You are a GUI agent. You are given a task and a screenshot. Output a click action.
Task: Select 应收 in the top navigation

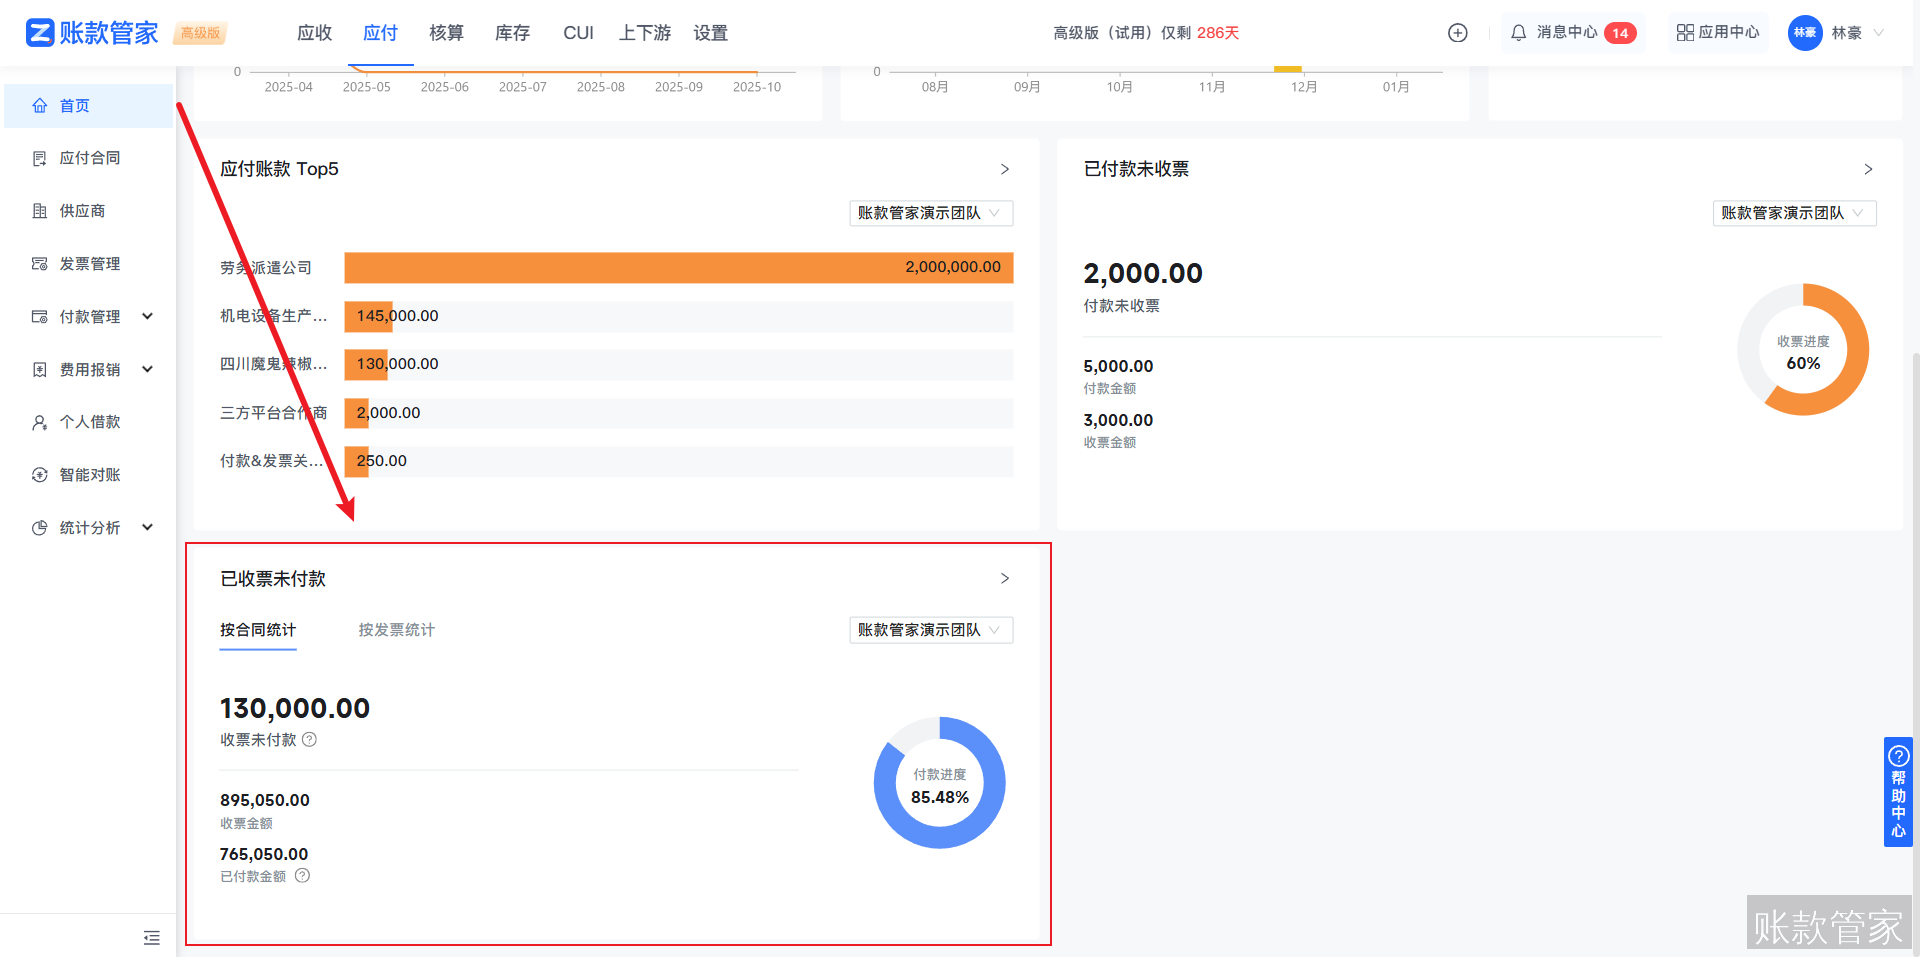pos(314,32)
